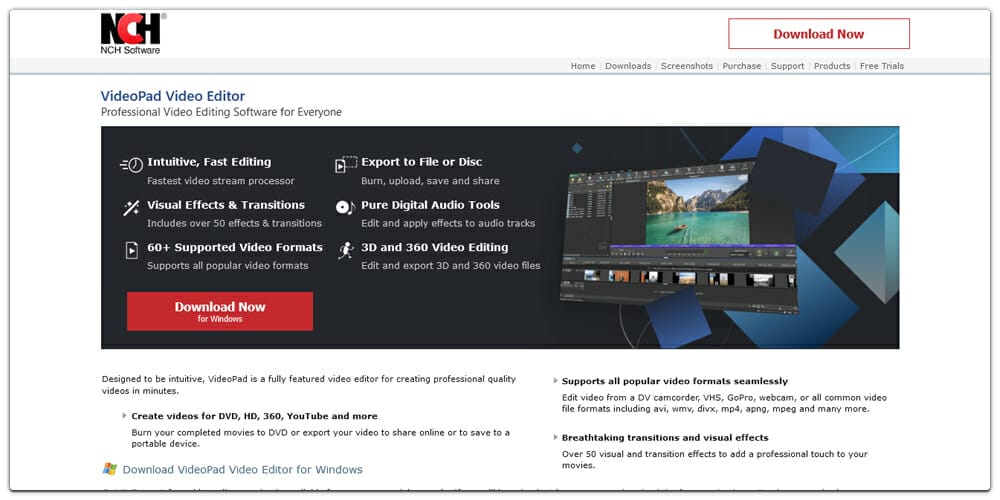Image resolution: width=1000 pixels, height=500 pixels.
Task: Click the Pure Digital Audio Tools disc icon
Action: 345,207
